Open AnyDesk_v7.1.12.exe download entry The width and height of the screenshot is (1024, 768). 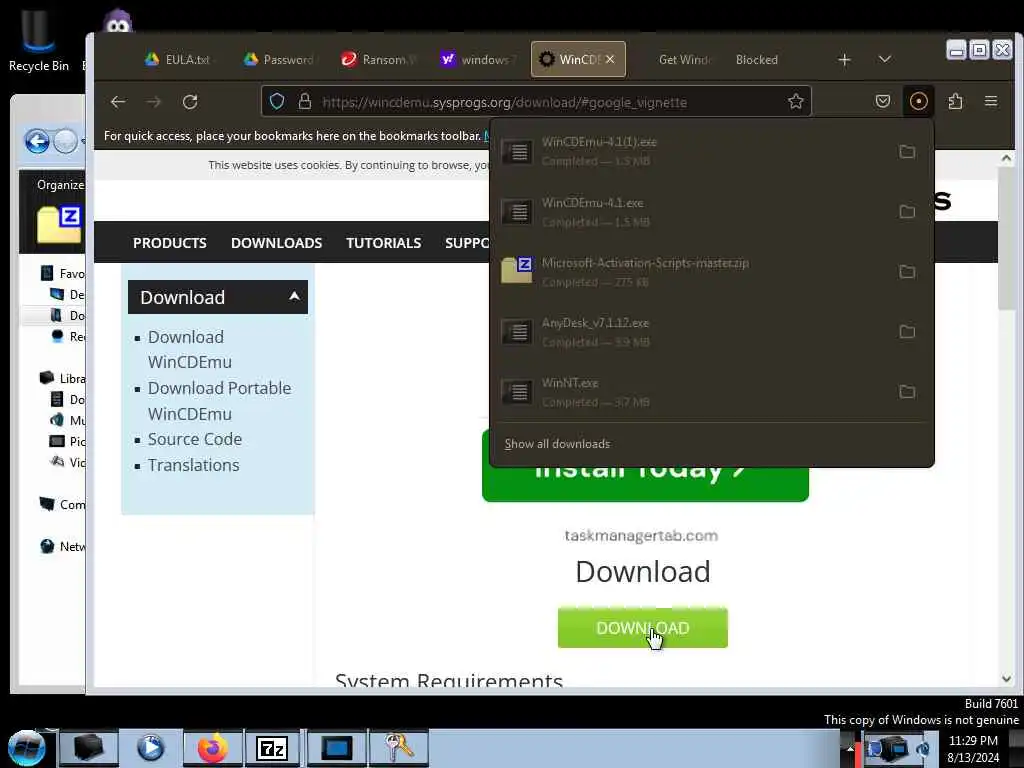[691, 332]
